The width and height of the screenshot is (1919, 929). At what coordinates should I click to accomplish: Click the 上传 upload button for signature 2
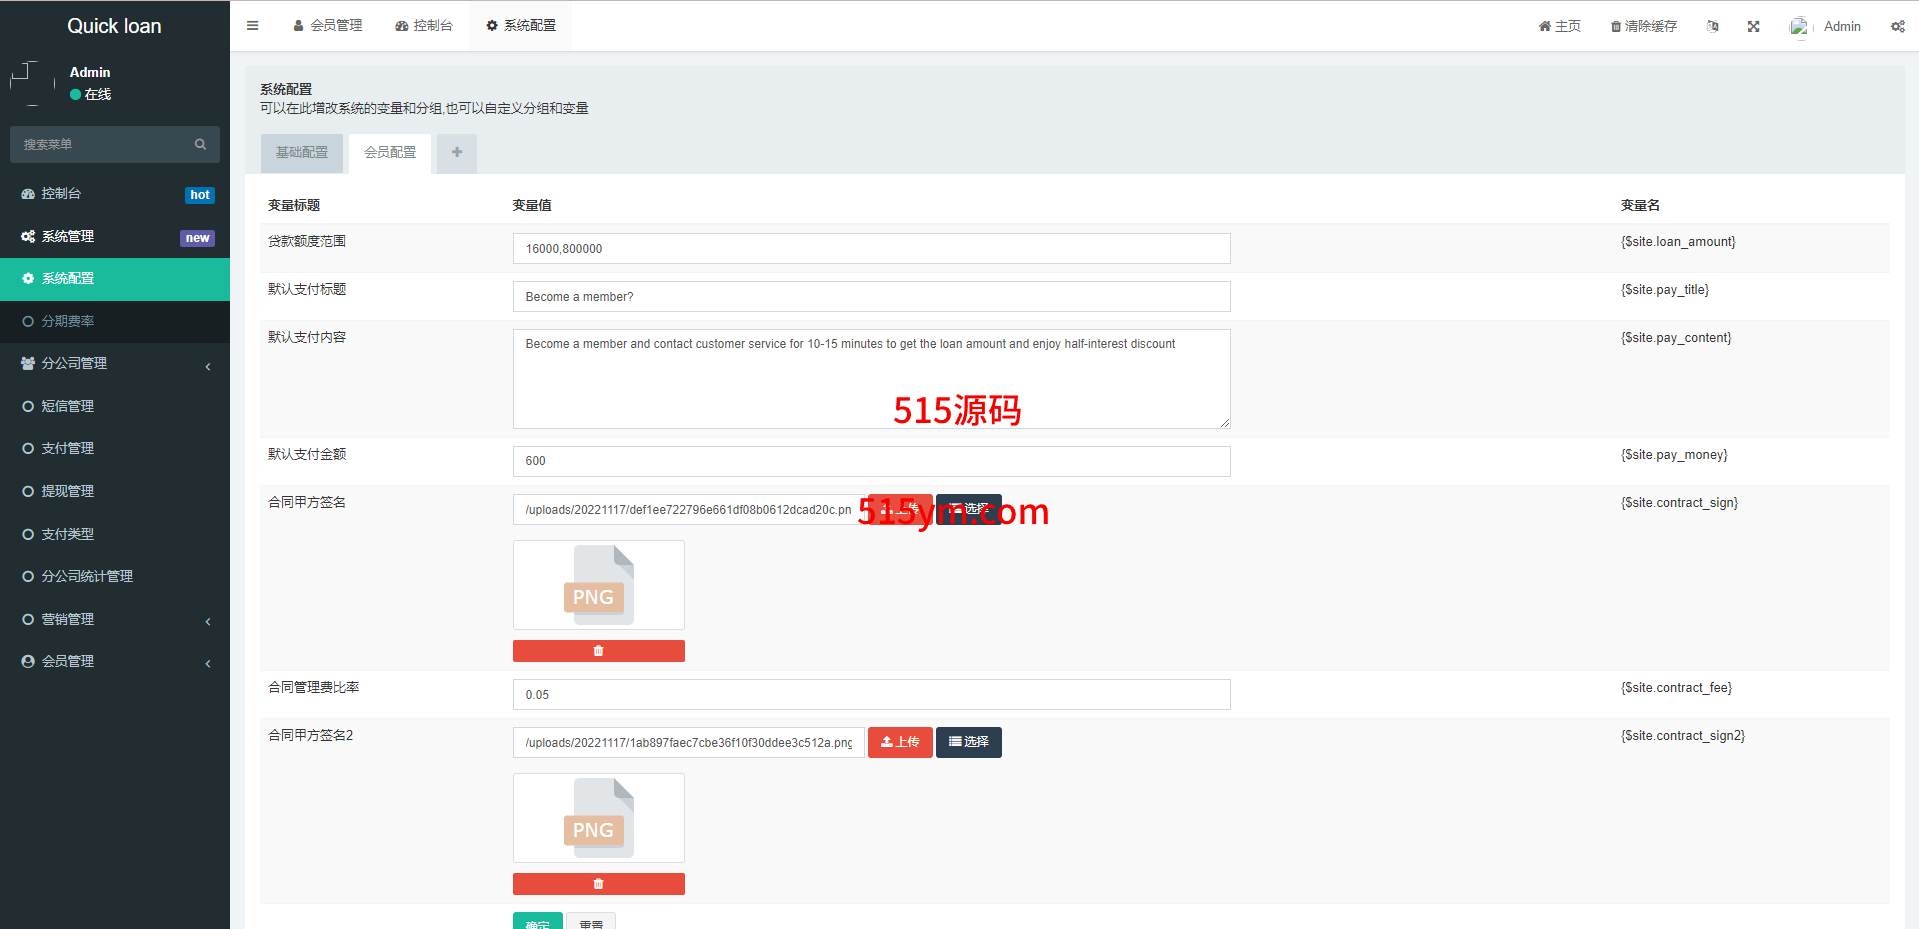coord(900,742)
